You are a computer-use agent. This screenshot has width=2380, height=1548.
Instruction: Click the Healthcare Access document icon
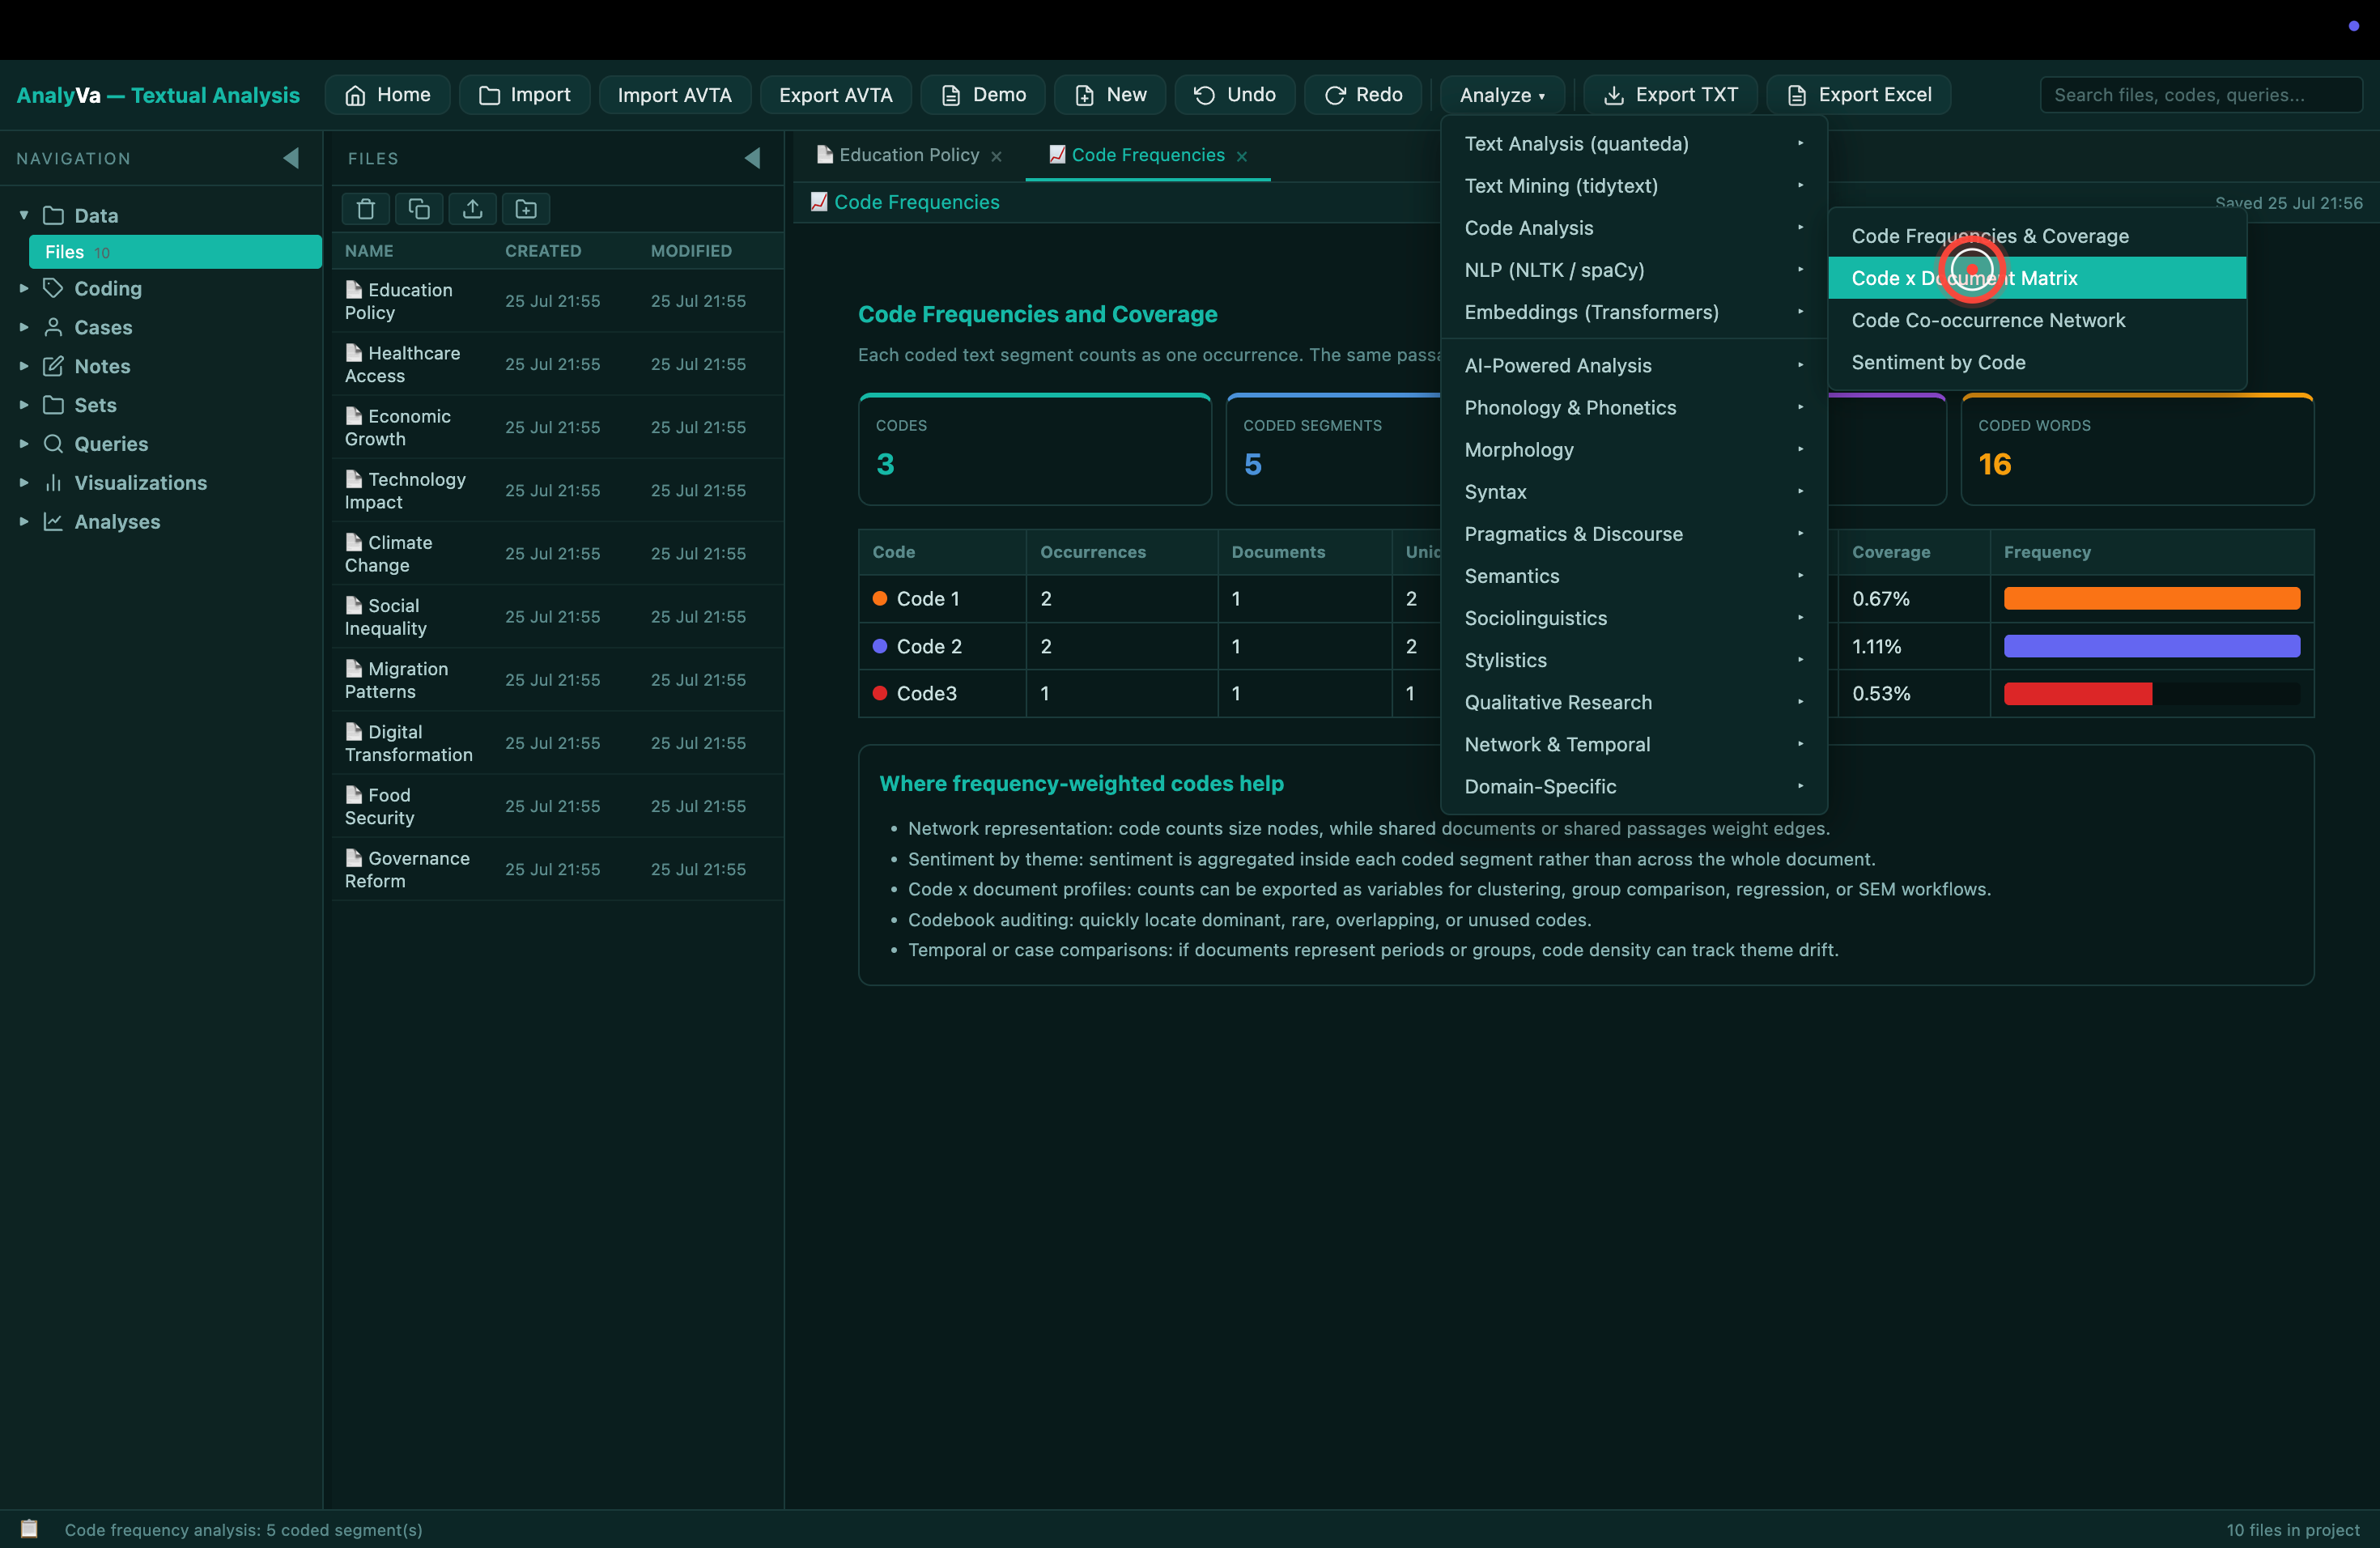[354, 353]
